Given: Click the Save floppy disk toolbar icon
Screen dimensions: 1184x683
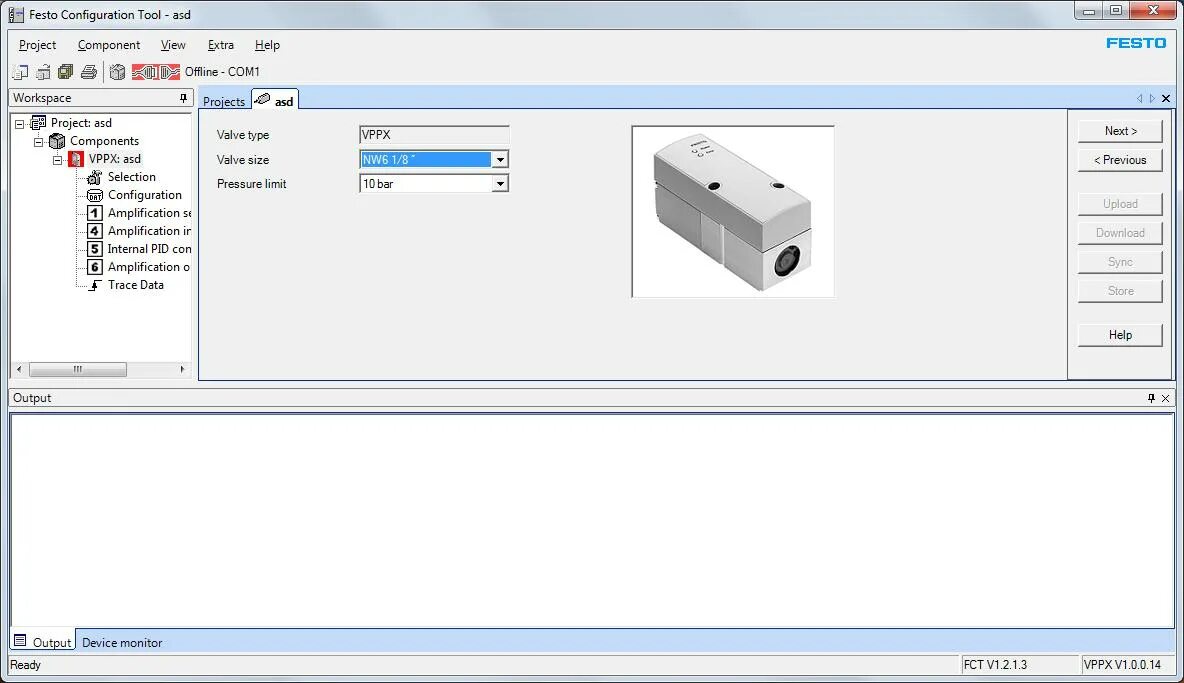Looking at the screenshot, I should point(66,72).
